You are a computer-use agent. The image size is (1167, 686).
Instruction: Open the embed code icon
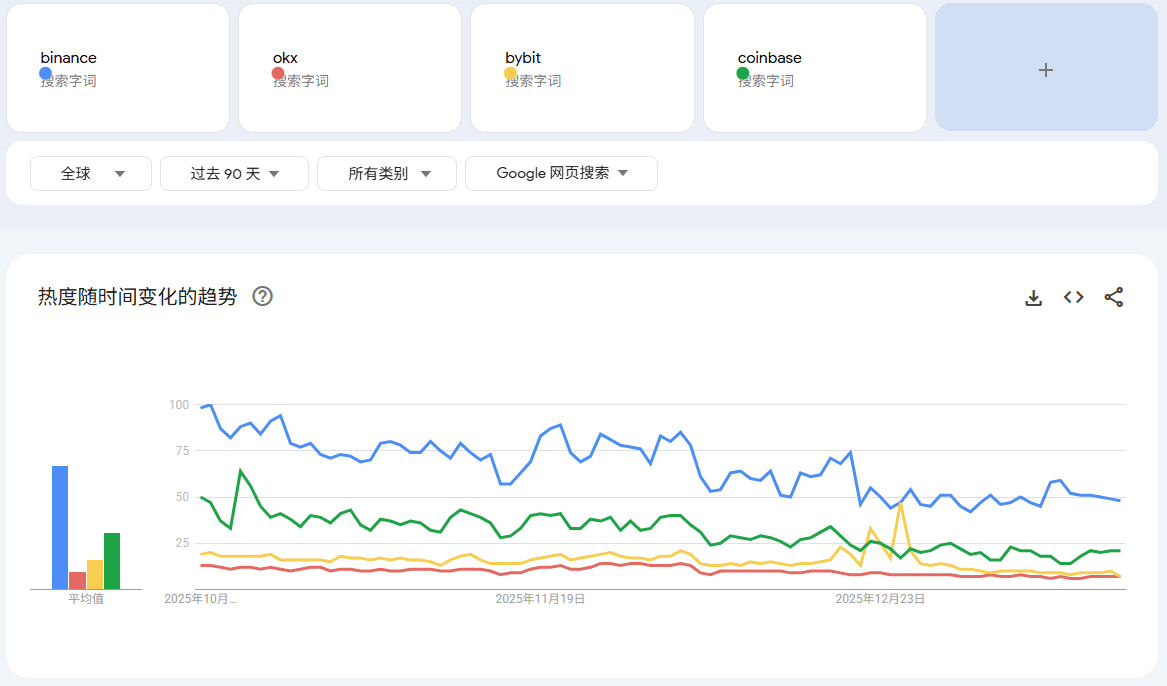1073,297
